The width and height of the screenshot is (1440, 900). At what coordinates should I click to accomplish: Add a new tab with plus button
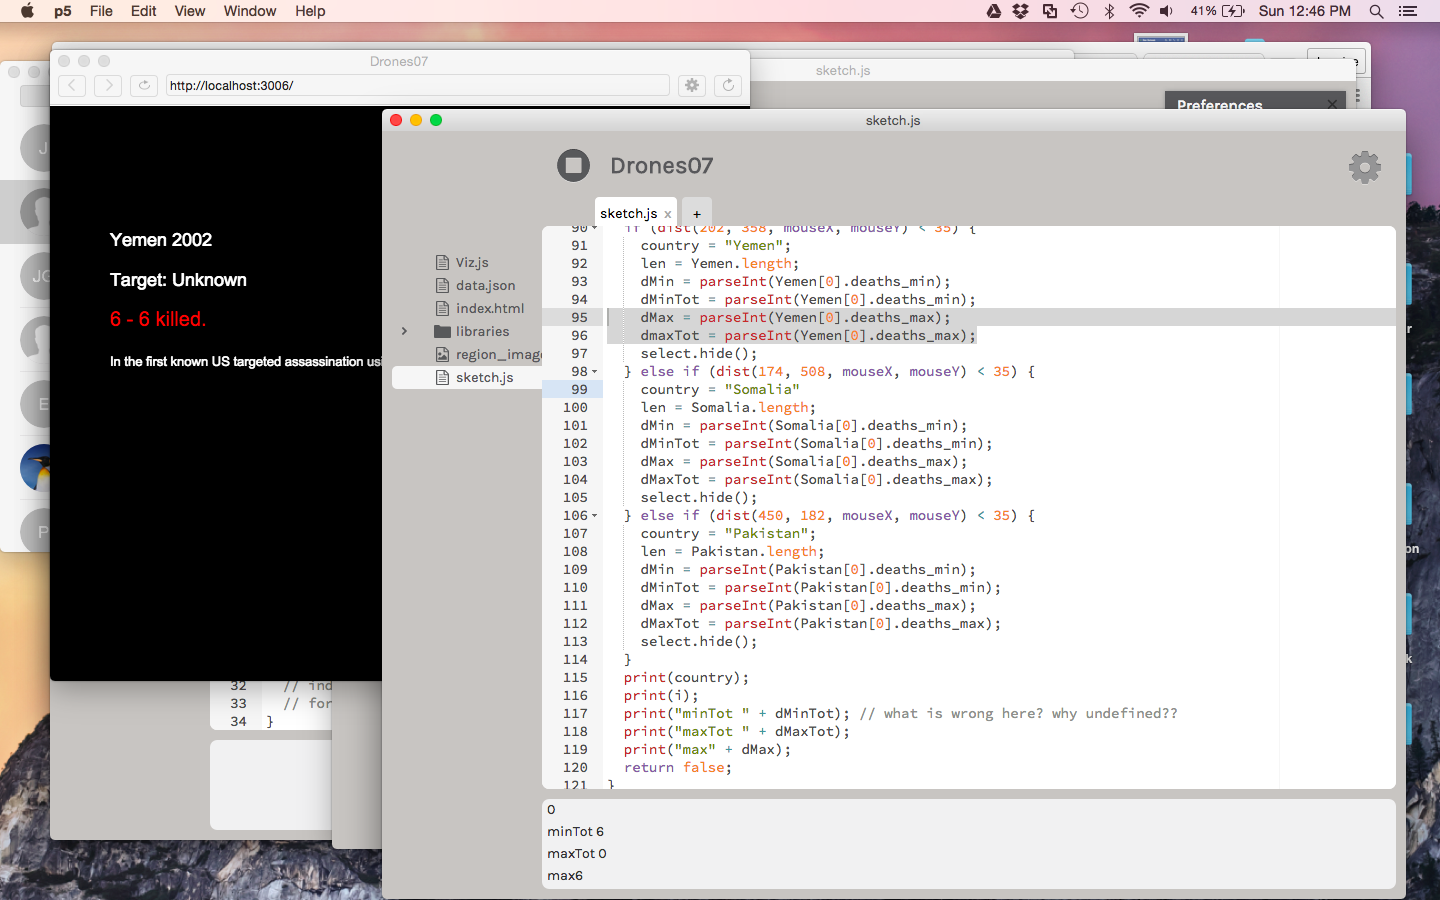[697, 214]
